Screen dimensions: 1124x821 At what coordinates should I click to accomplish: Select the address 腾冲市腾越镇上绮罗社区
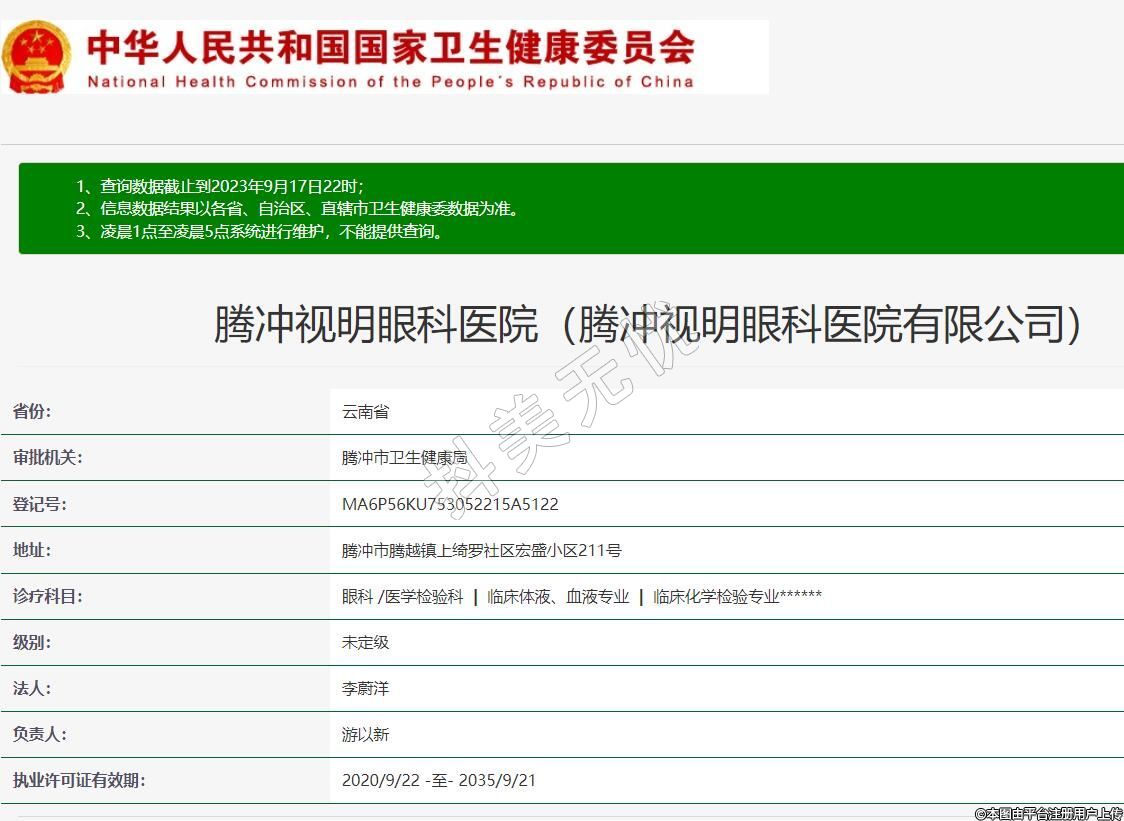pos(481,550)
